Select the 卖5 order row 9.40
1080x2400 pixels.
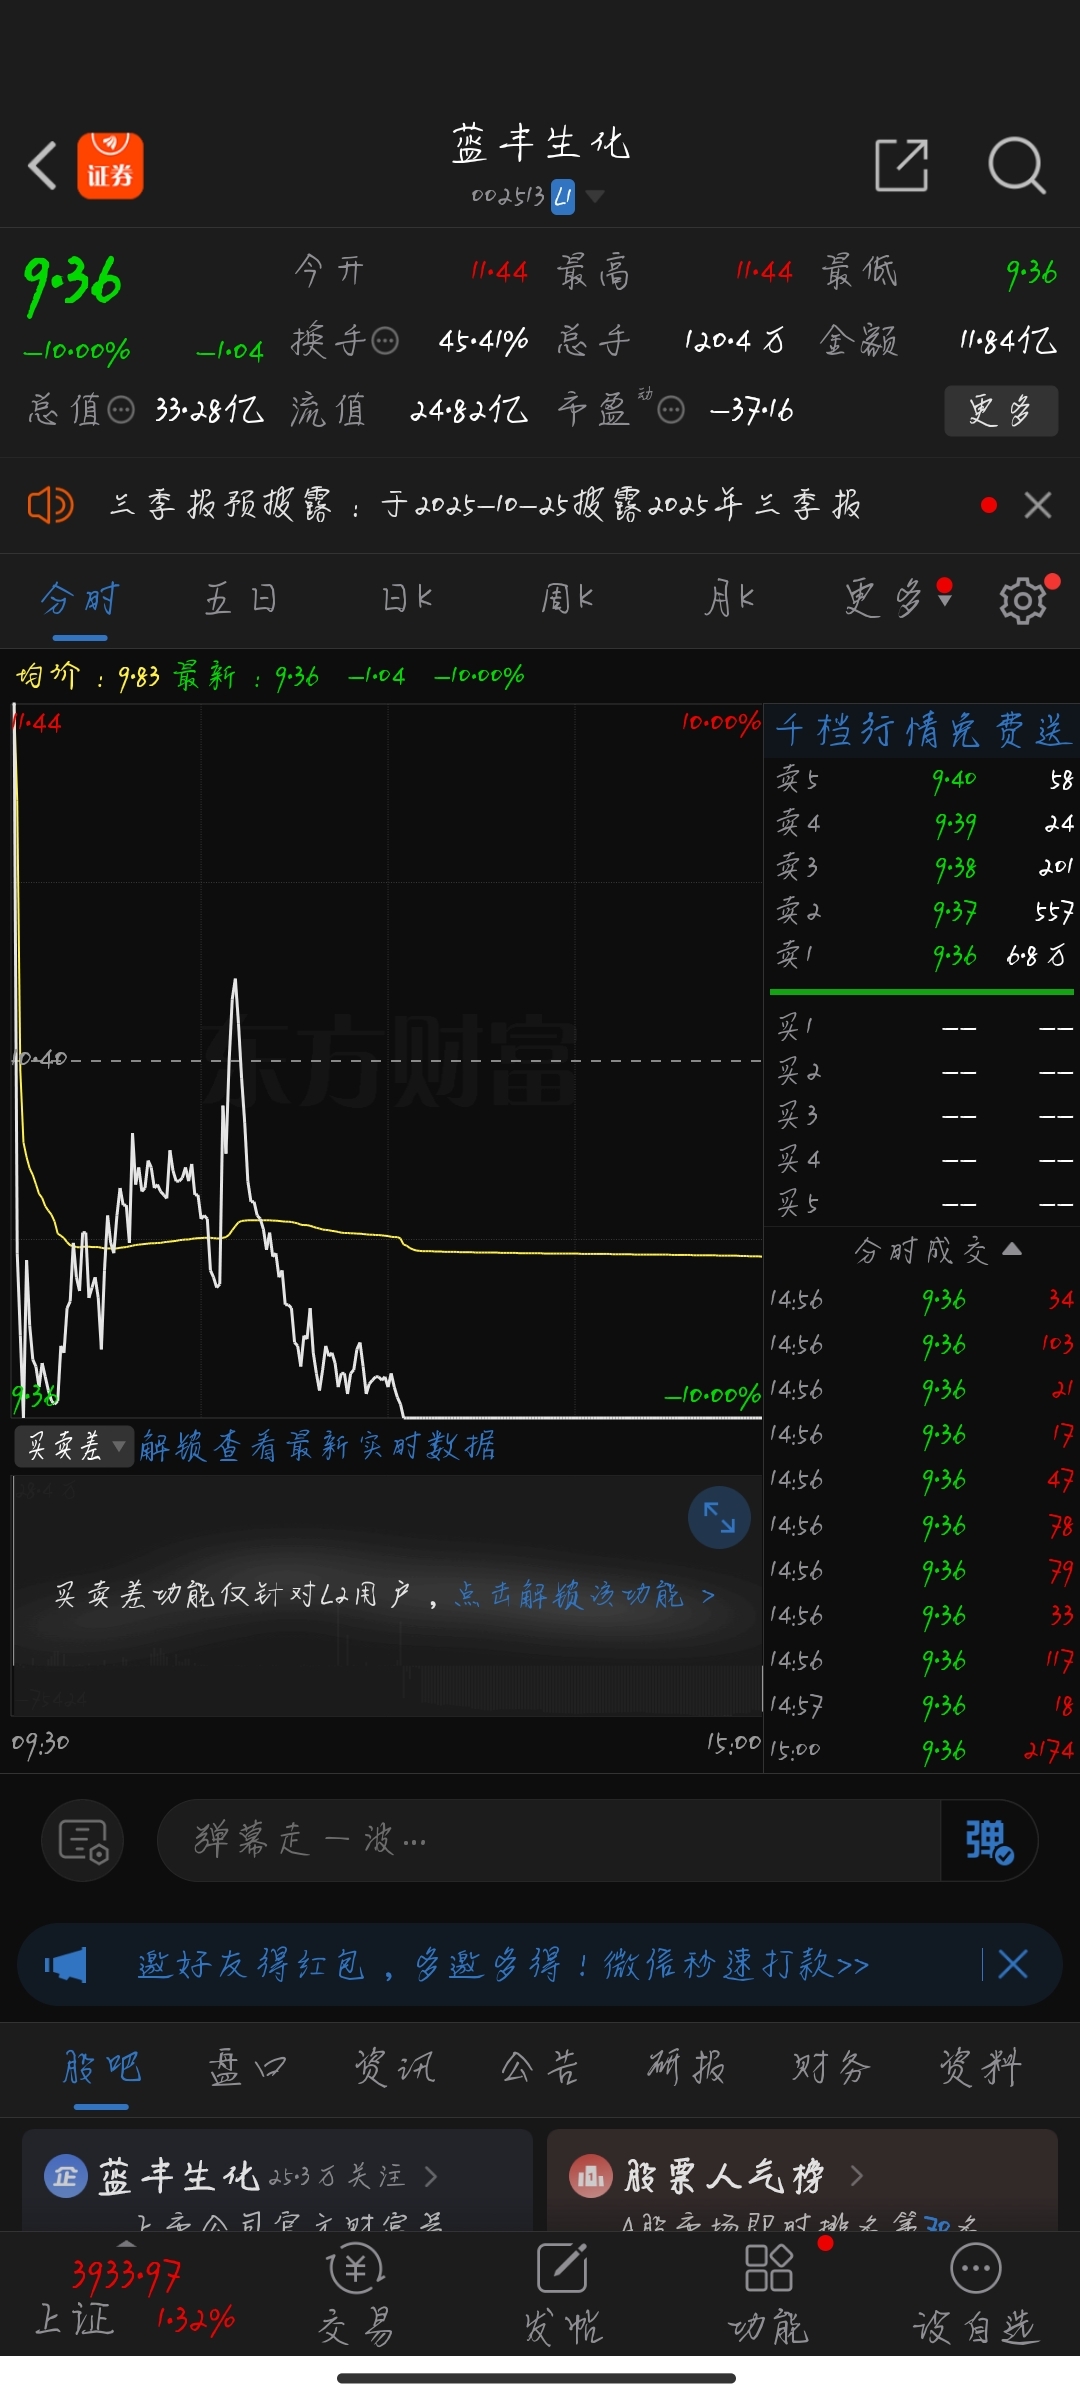921,780
